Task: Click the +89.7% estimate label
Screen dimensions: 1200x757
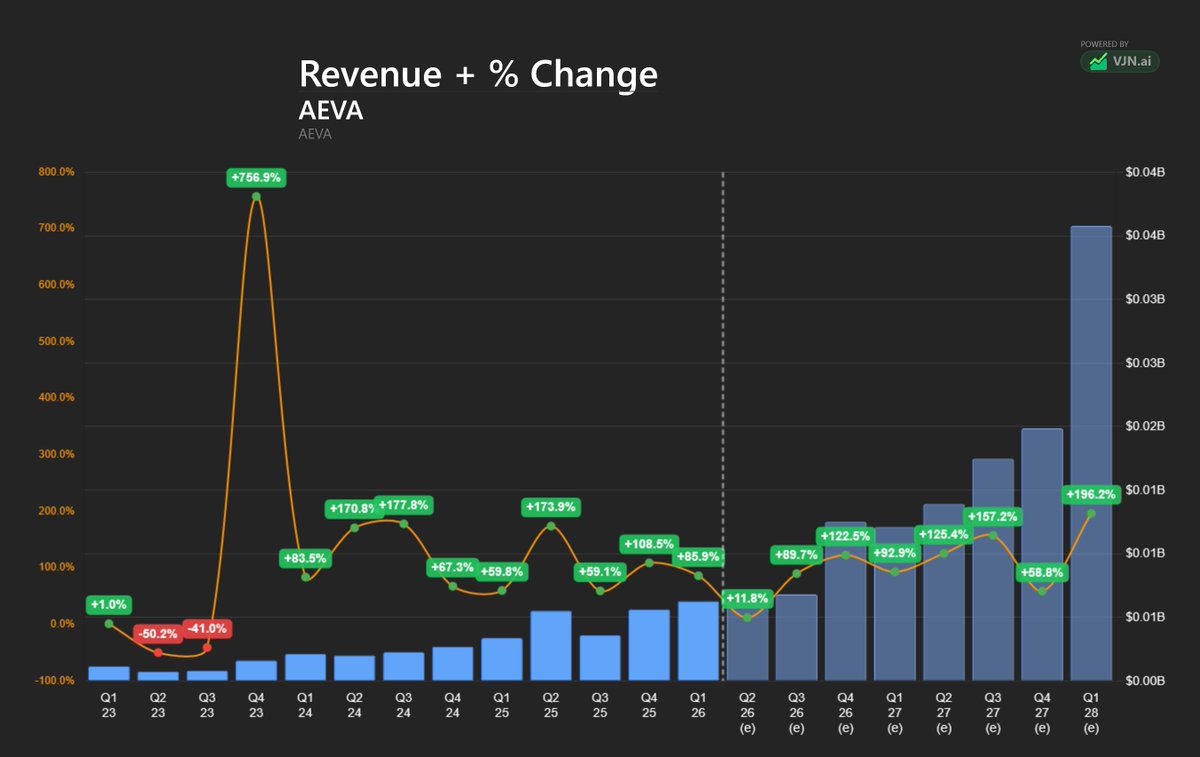Action: pyautogui.click(x=796, y=555)
